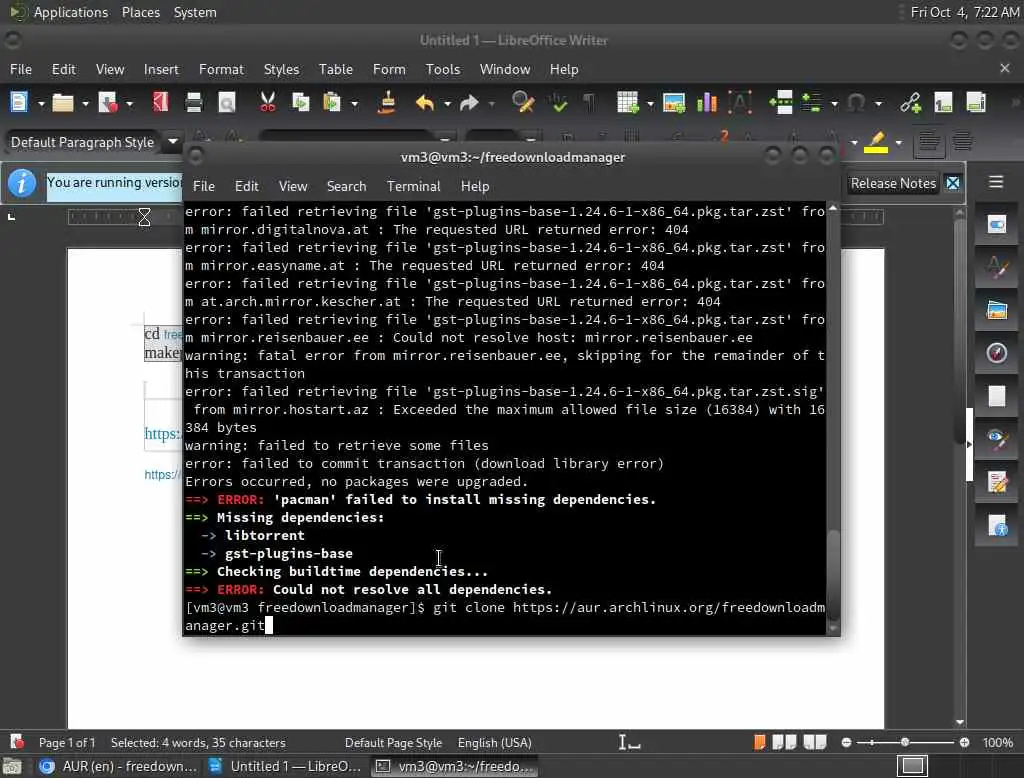Open Terminal menu in terminal window

click(x=413, y=186)
